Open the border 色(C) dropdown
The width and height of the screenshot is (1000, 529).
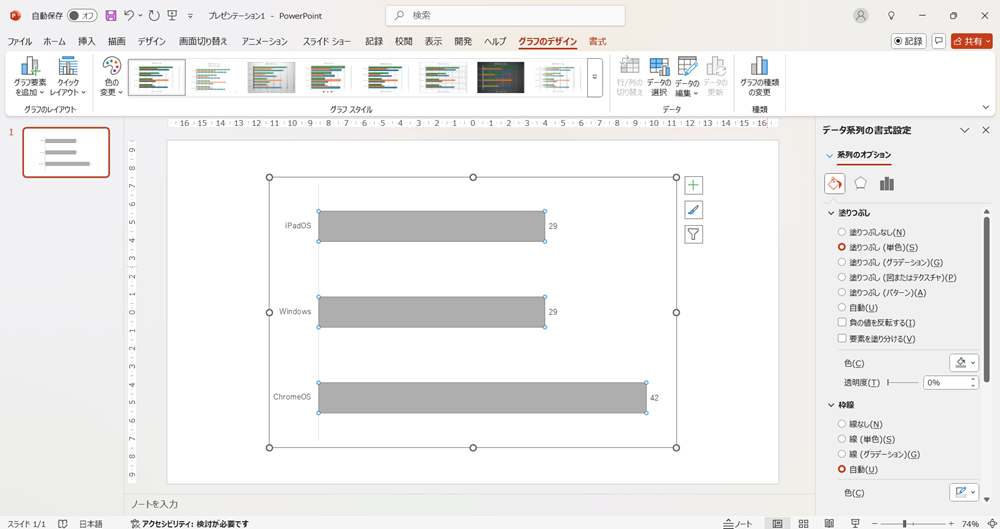(x=964, y=493)
